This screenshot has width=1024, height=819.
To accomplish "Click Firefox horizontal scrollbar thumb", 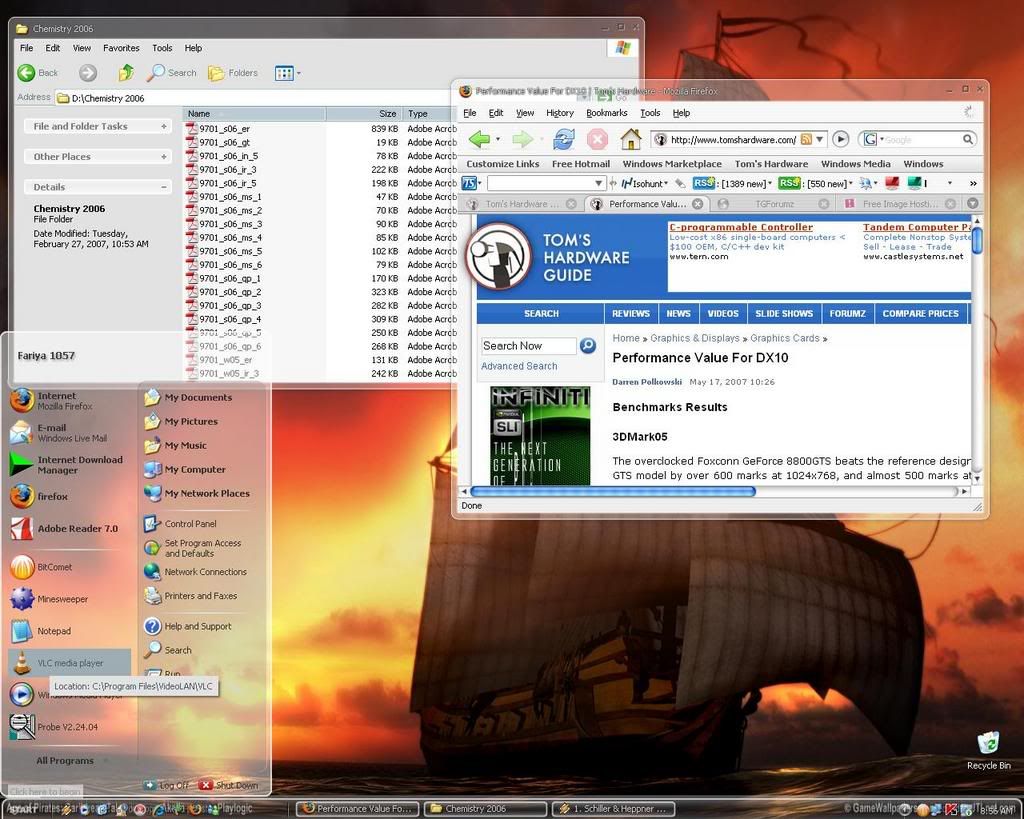I will tap(613, 491).
